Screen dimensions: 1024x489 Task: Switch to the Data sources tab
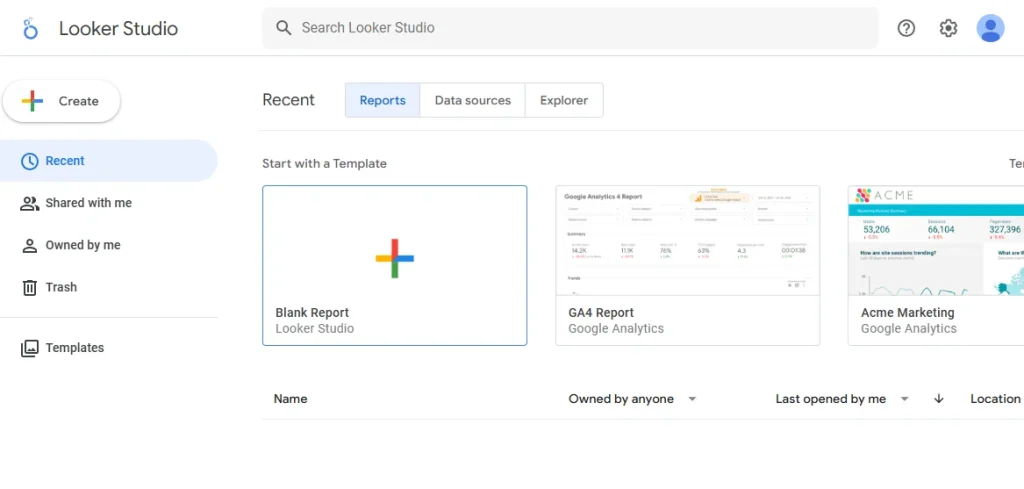click(472, 100)
